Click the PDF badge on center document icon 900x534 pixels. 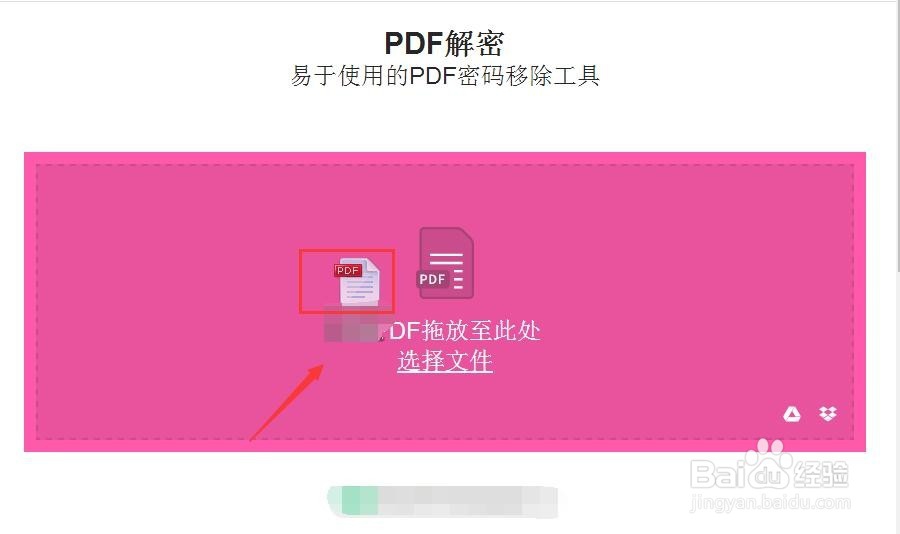click(x=432, y=279)
